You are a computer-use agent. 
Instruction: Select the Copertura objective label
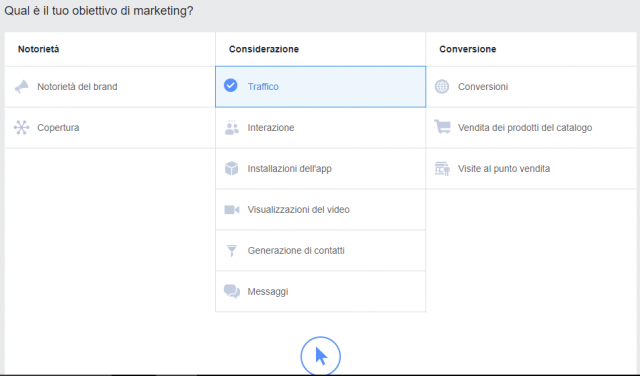pos(58,127)
